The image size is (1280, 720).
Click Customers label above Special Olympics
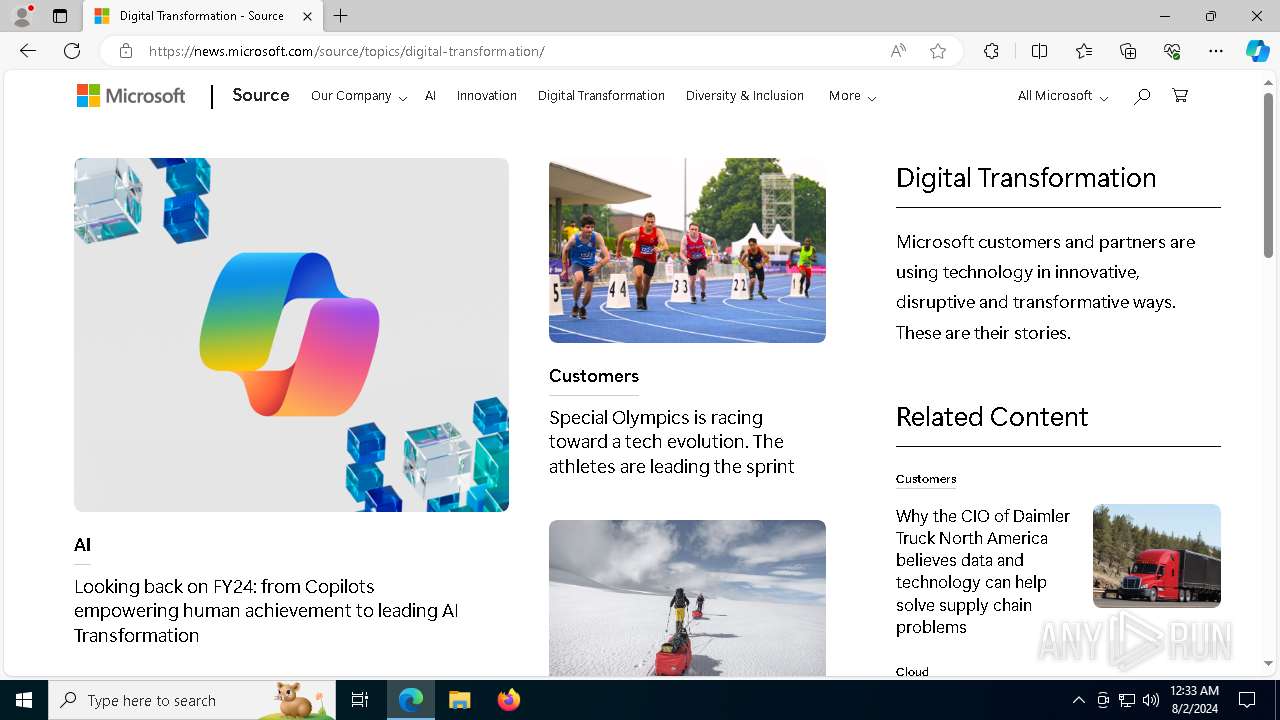point(594,376)
